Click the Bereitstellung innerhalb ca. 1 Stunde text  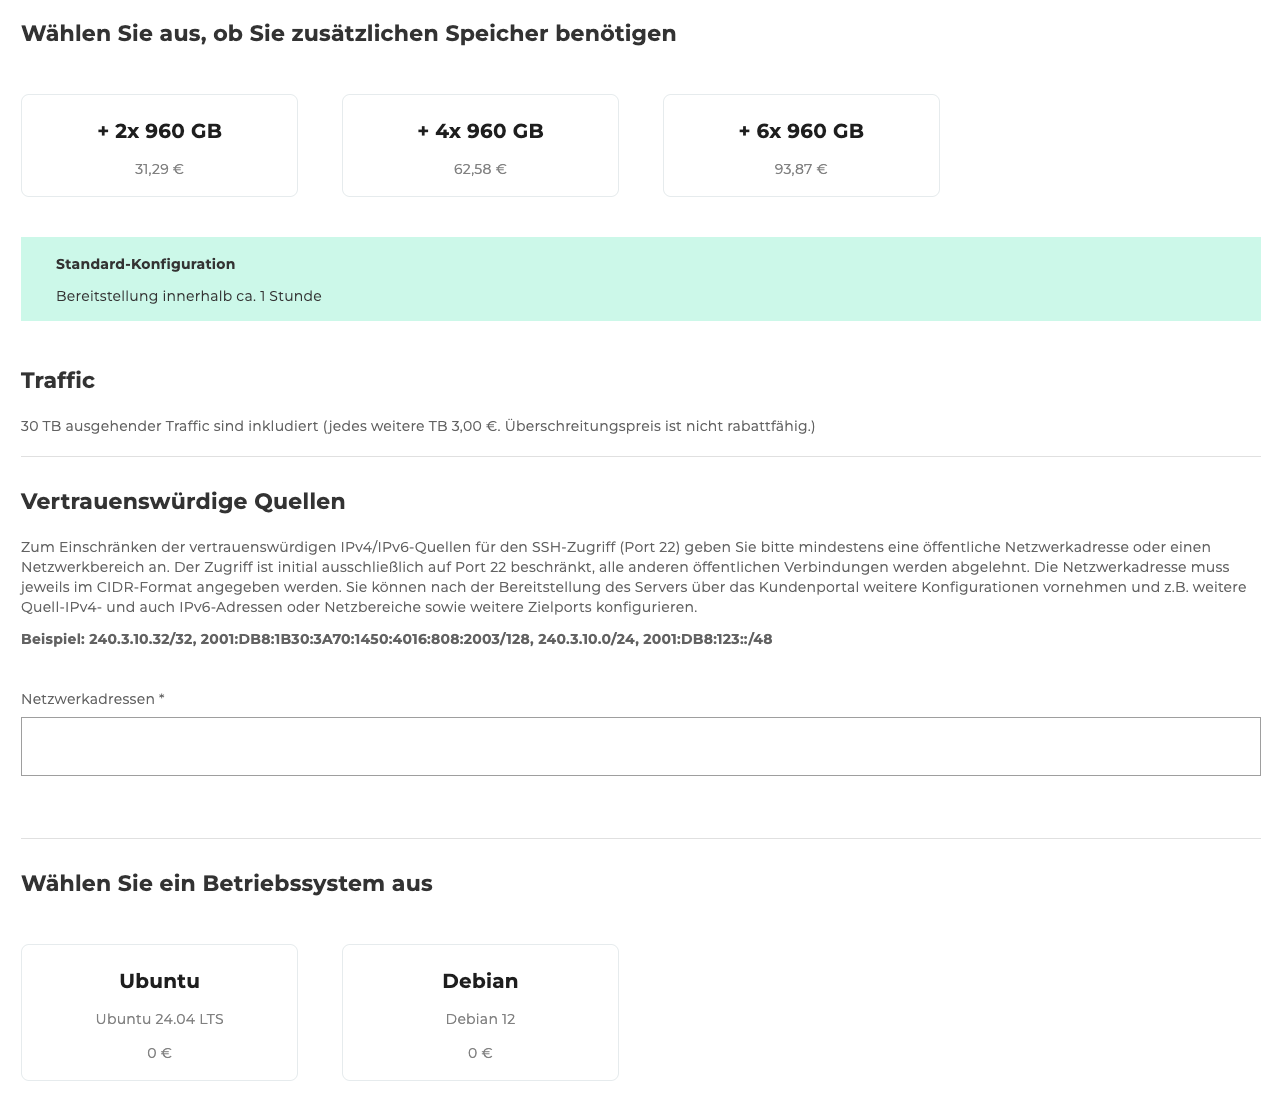click(x=189, y=296)
